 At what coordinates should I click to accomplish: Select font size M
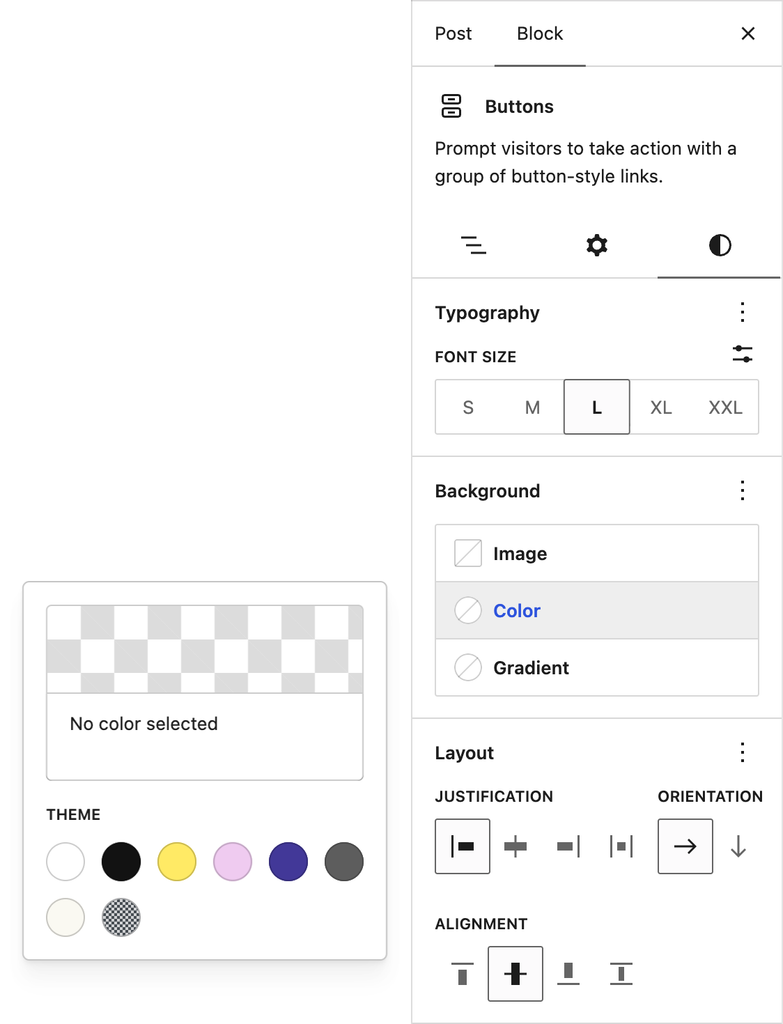point(532,407)
